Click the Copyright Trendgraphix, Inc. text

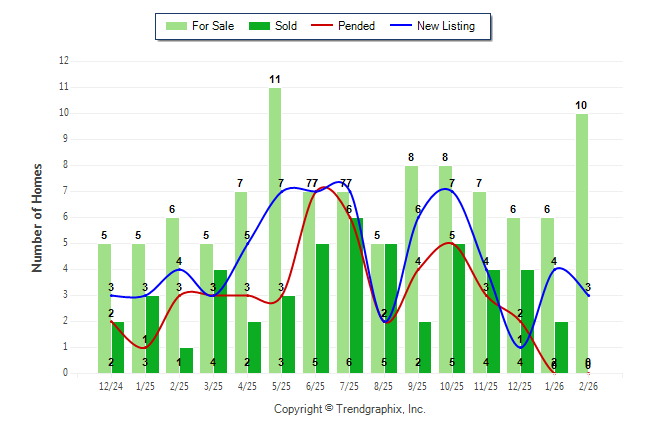349,409
